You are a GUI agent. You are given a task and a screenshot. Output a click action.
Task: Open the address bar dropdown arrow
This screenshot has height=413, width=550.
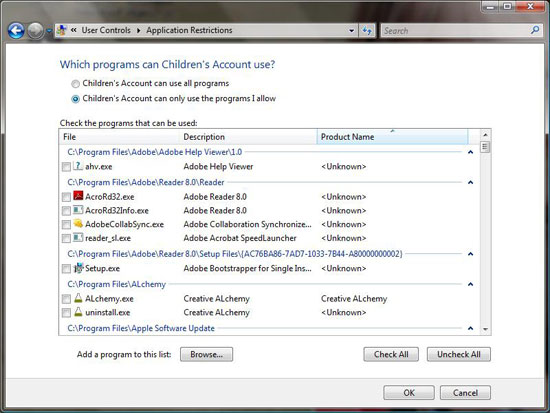pos(351,31)
